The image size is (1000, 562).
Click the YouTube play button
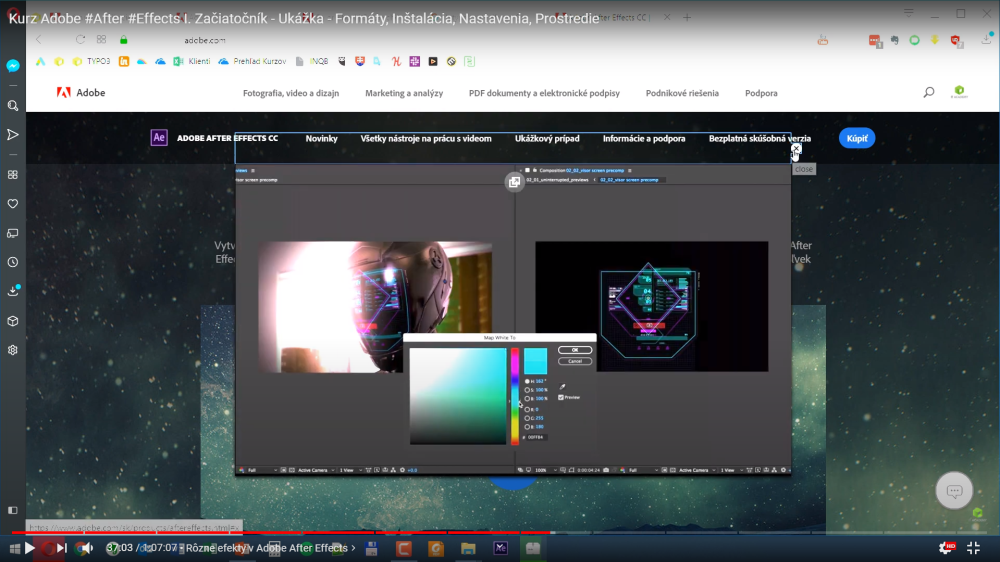coord(30,548)
